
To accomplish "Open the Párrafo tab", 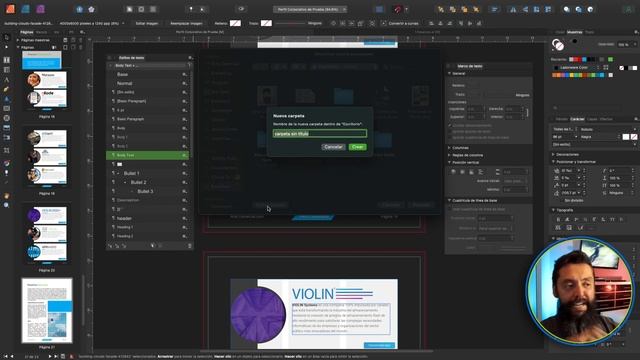I will click(562, 119).
